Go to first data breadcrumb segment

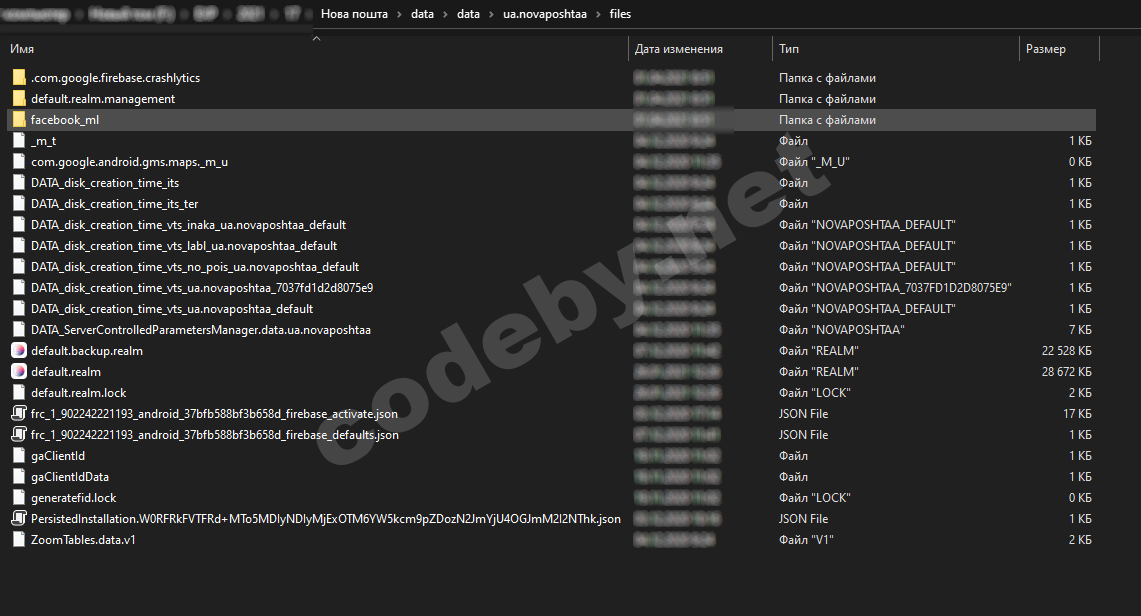pyautogui.click(x=422, y=14)
